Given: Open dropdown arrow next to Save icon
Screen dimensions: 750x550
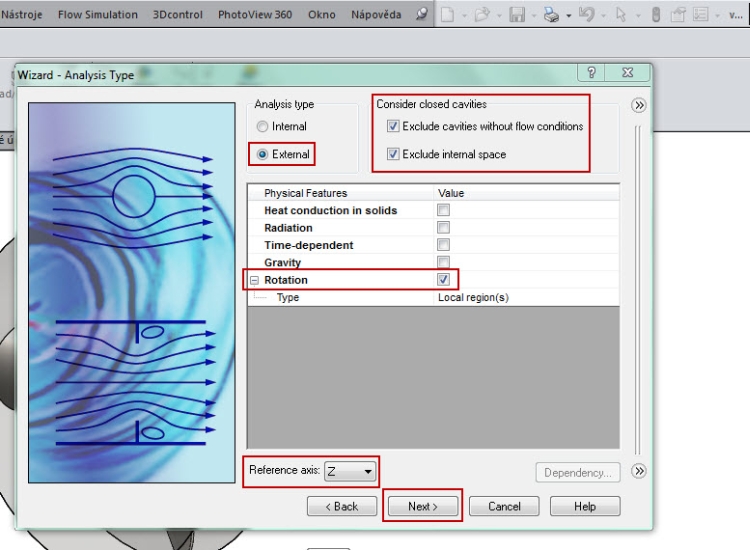Looking at the screenshot, I should click(x=534, y=16).
